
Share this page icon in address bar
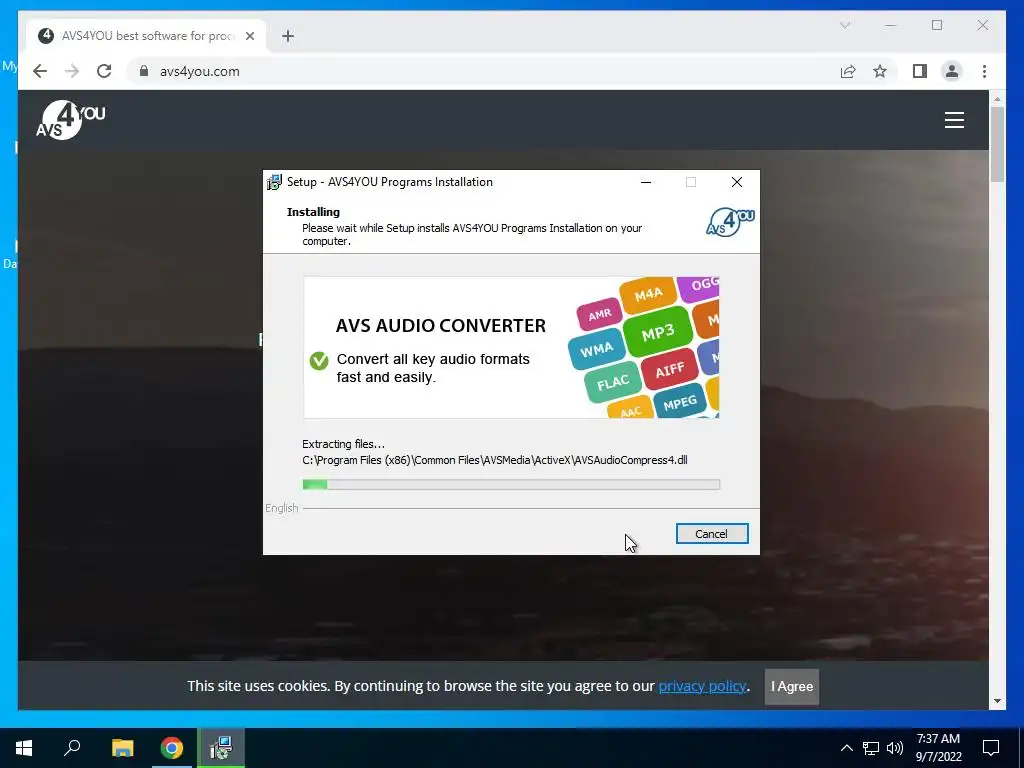point(848,71)
